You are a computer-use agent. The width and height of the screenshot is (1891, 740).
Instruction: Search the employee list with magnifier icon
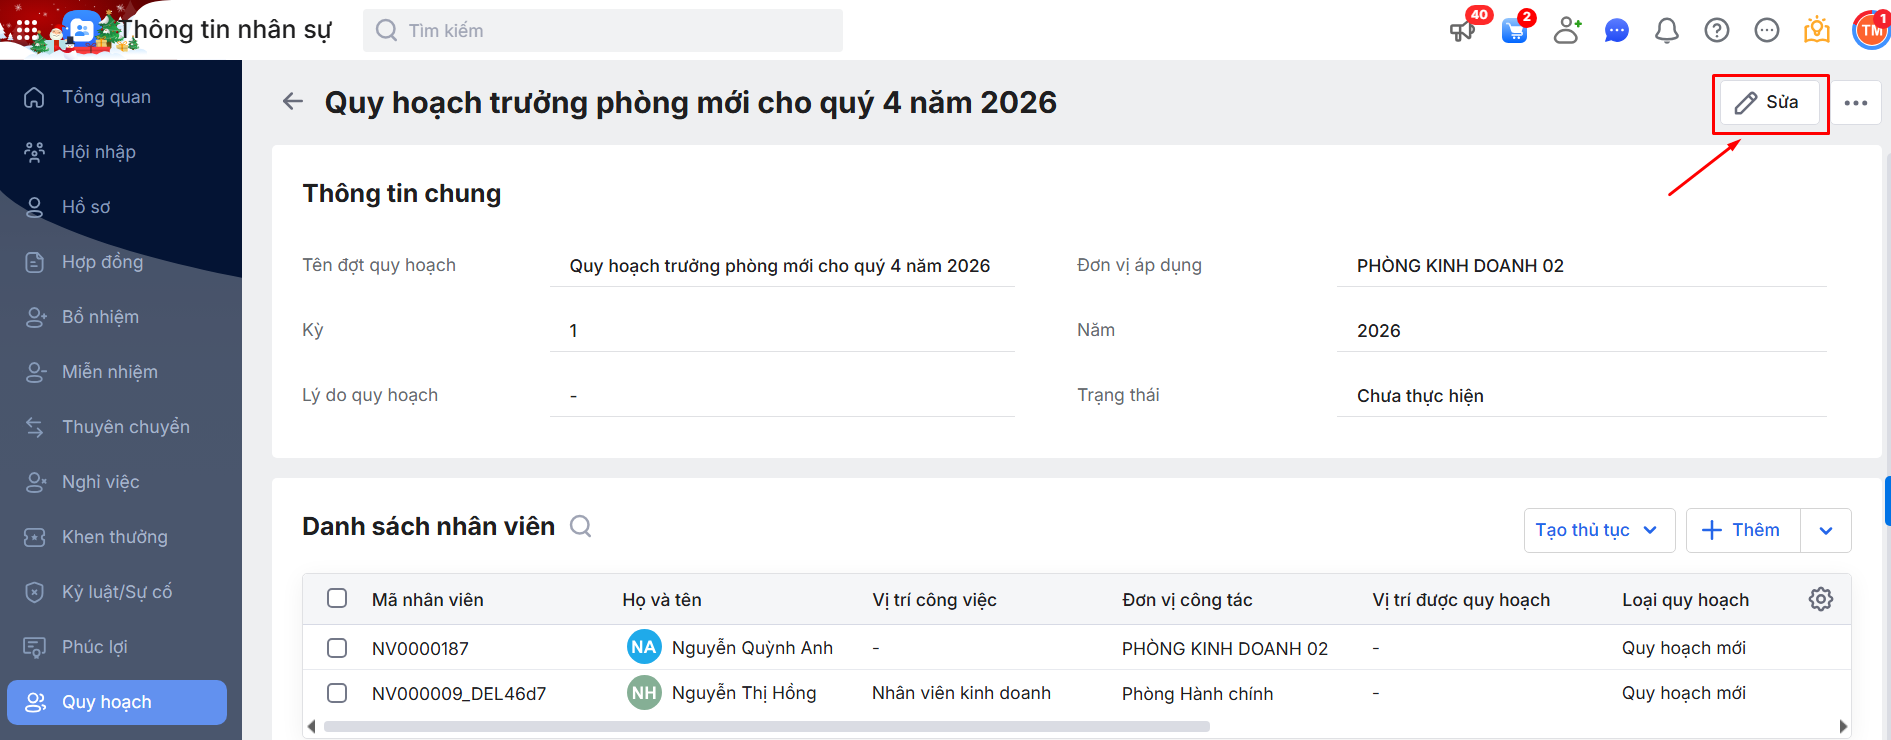581,526
